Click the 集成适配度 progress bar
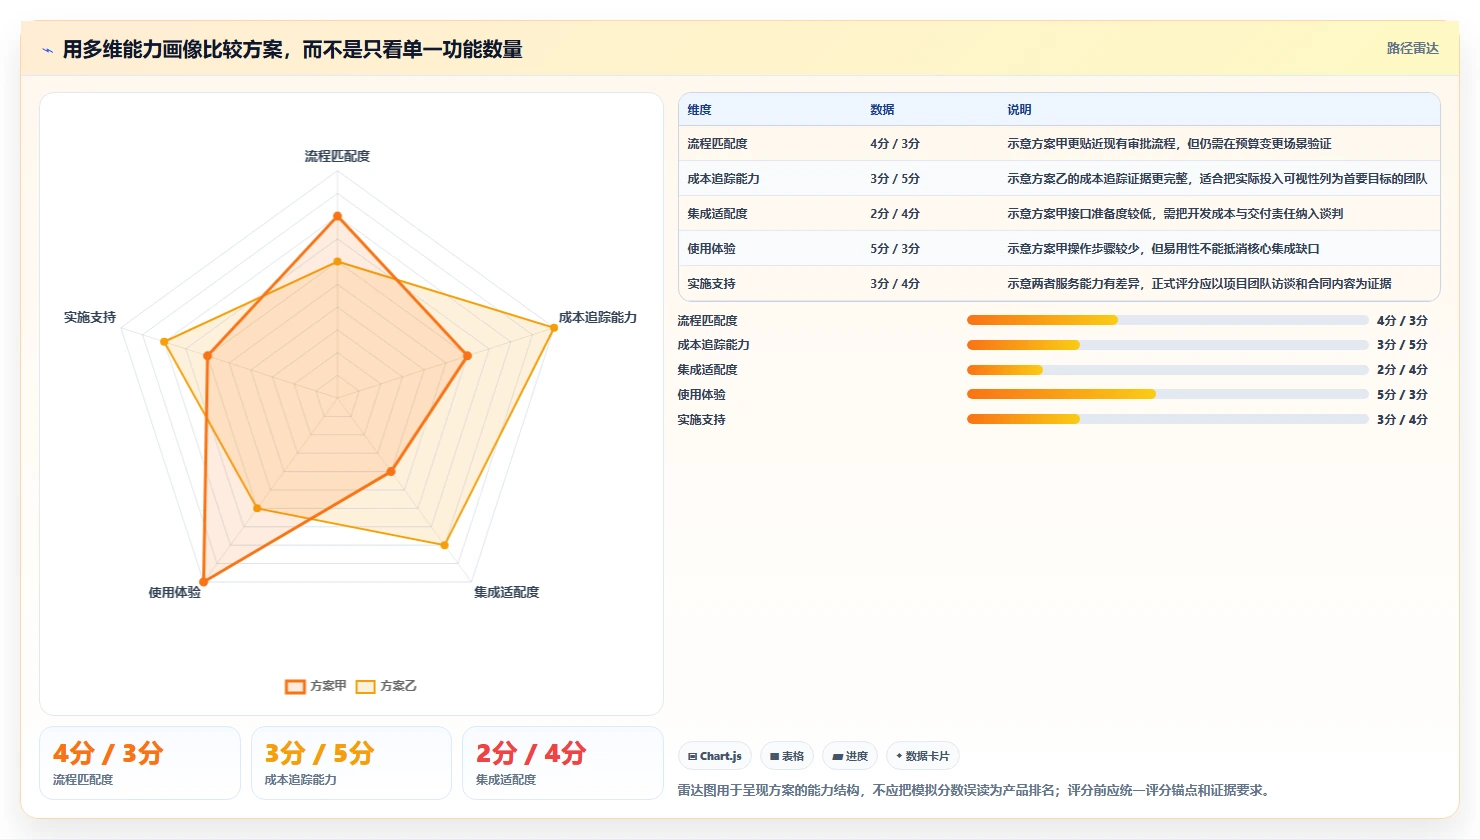Image resolution: width=1480 pixels, height=840 pixels. coord(1167,370)
